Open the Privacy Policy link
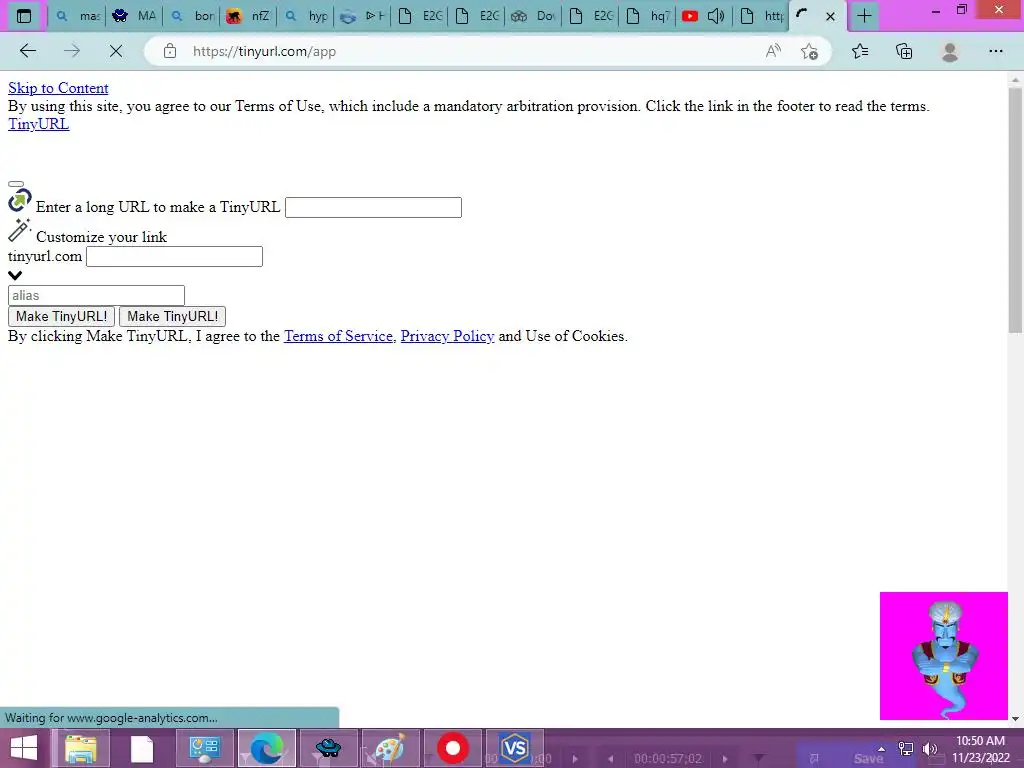This screenshot has width=1024, height=768. pos(447,336)
